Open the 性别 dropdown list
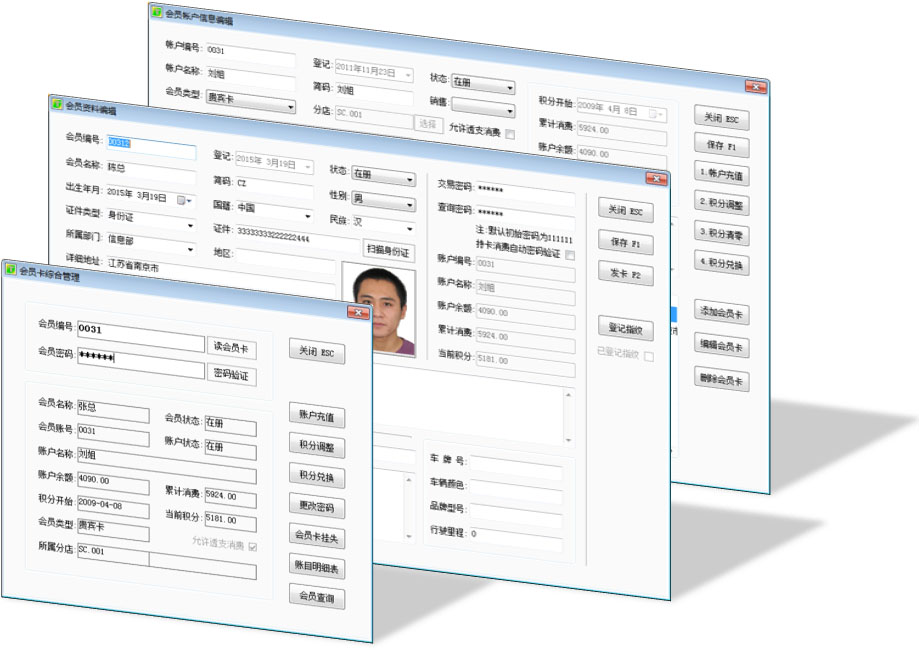Viewport: 919px width, 650px height. coord(410,204)
